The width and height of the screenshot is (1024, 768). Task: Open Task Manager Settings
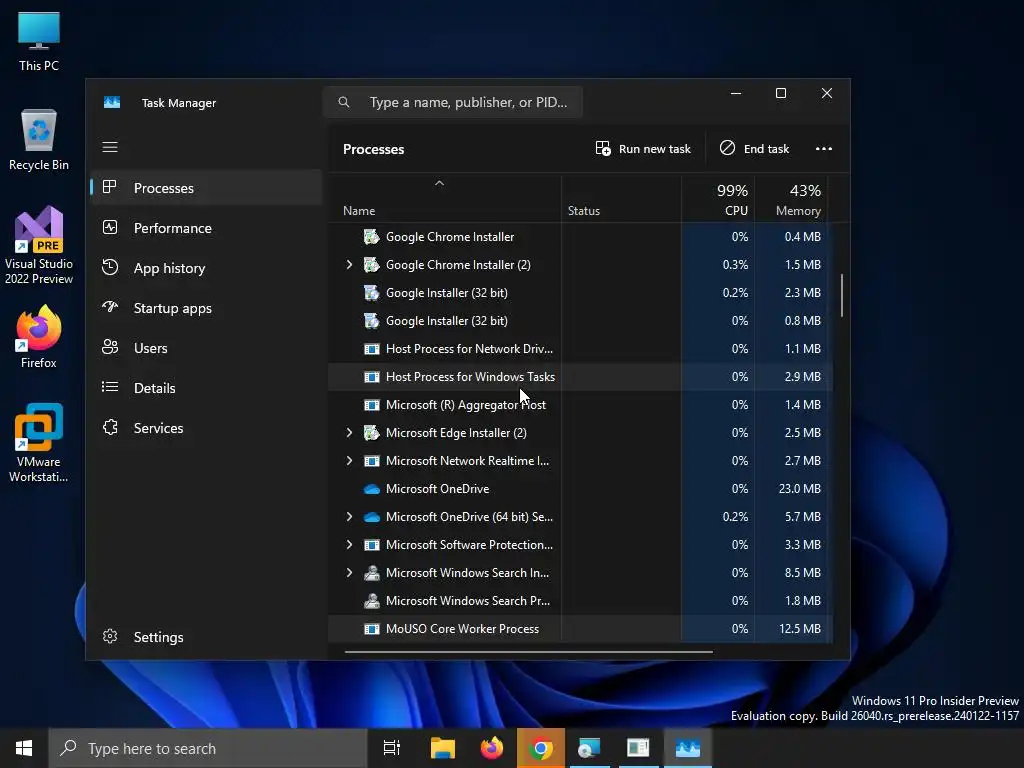(206, 637)
